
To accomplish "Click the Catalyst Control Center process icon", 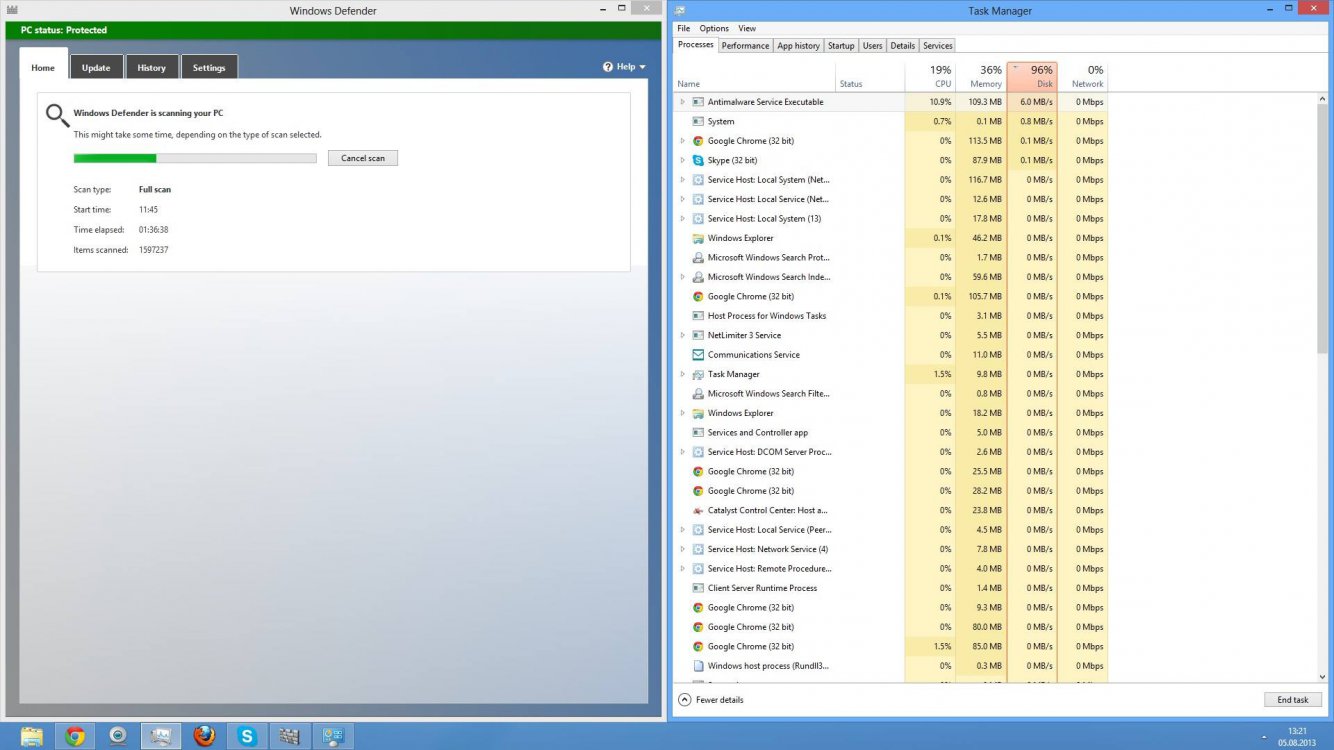I will 698,510.
